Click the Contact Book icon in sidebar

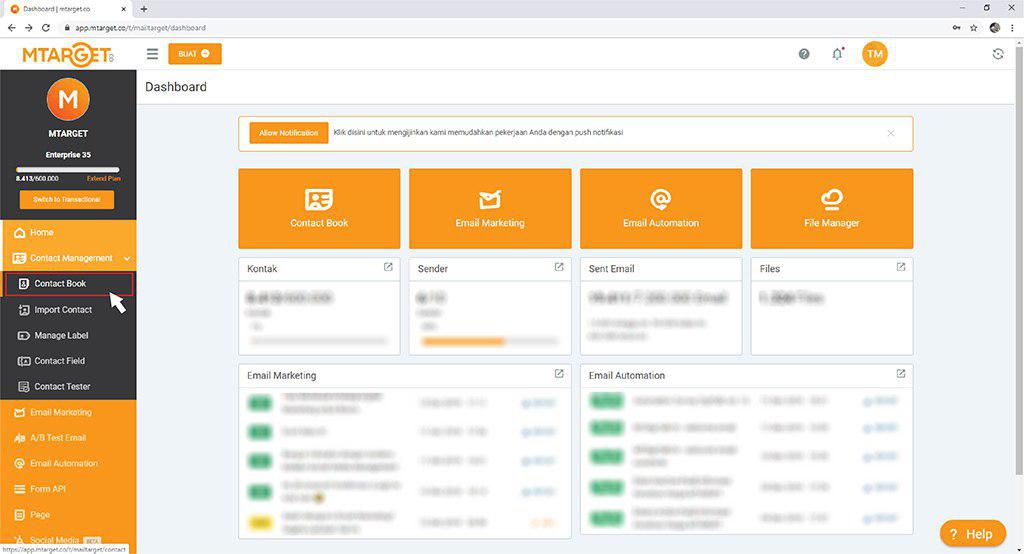pyautogui.click(x=24, y=284)
